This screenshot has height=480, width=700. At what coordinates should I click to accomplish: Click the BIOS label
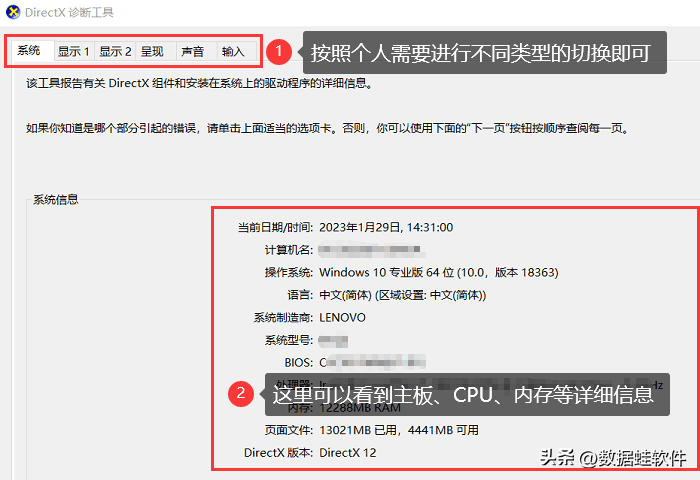coord(299,363)
